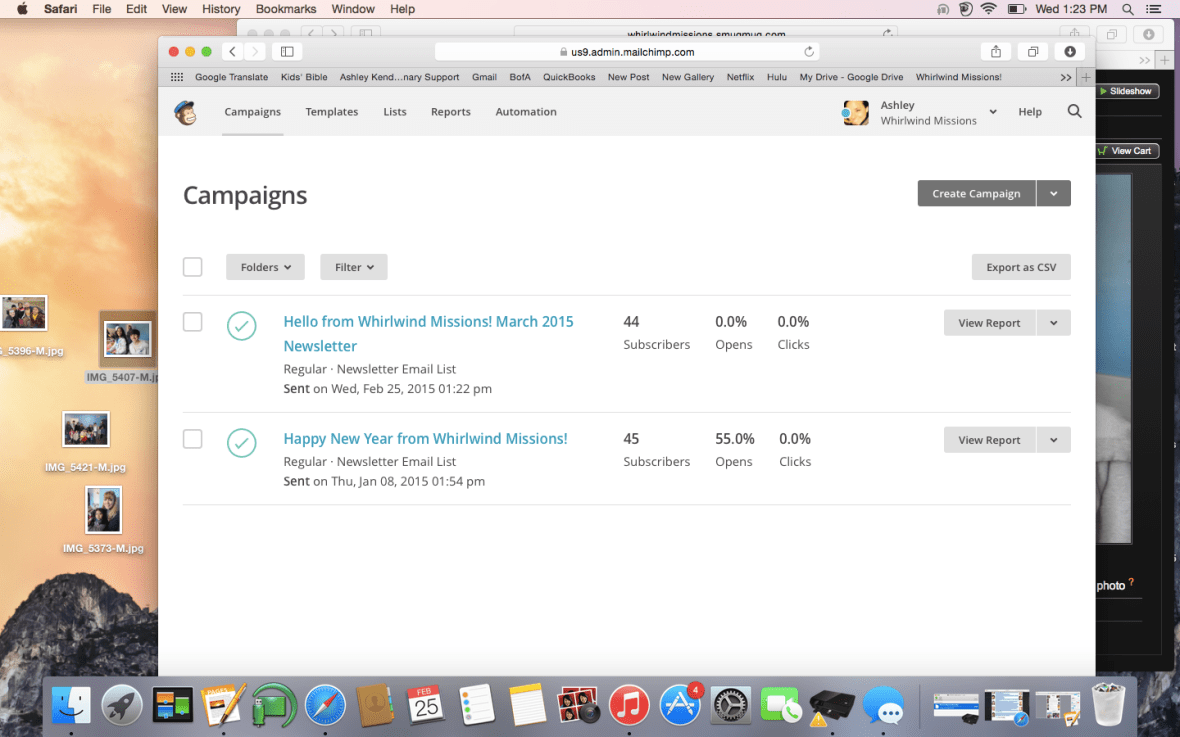The width and height of the screenshot is (1180, 737).
Task: Open the Folders dropdown
Action: (265, 267)
